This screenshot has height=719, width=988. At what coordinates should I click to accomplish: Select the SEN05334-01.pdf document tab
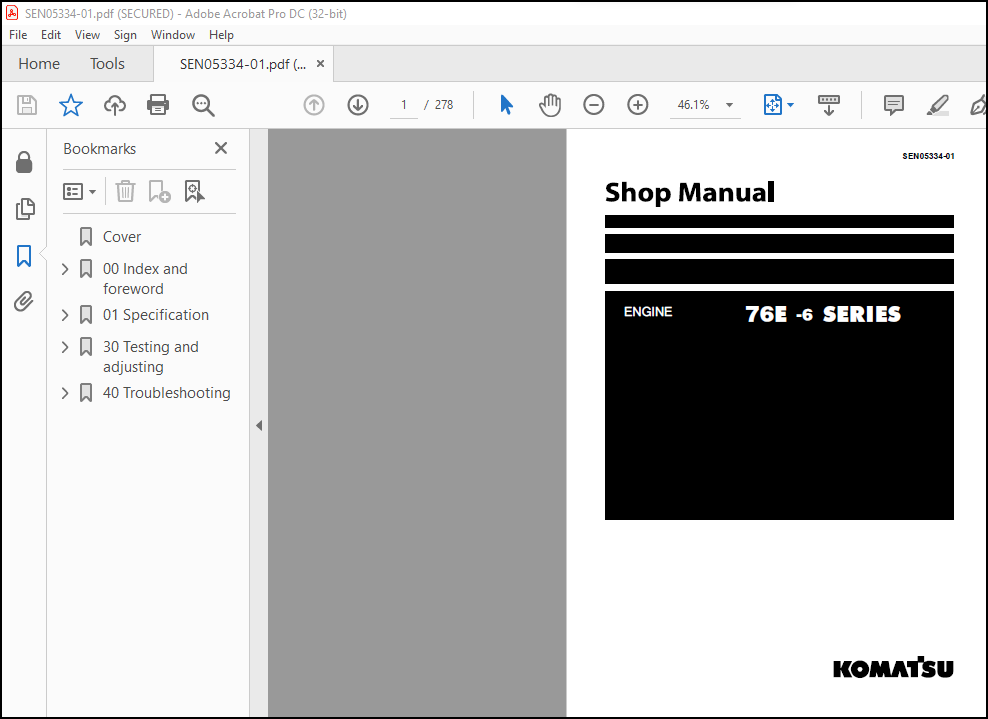point(243,64)
